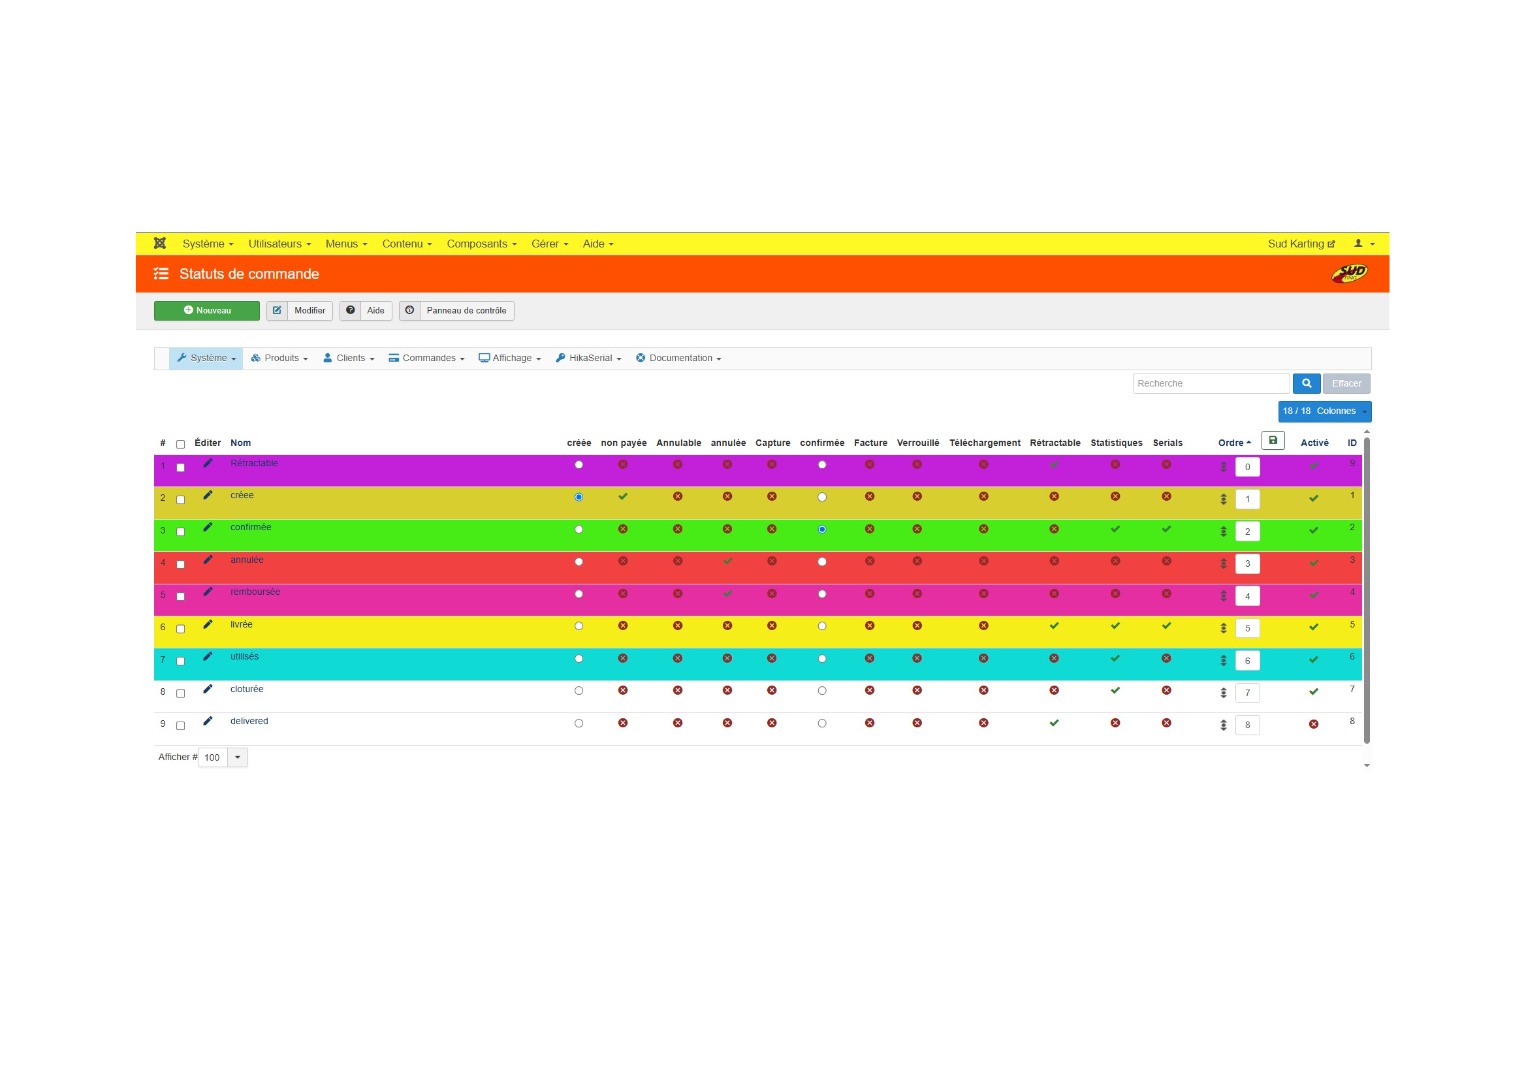The height and width of the screenshot is (1080, 1527).
Task: Edit the remboursée status with pencil icon
Action: (x=208, y=592)
